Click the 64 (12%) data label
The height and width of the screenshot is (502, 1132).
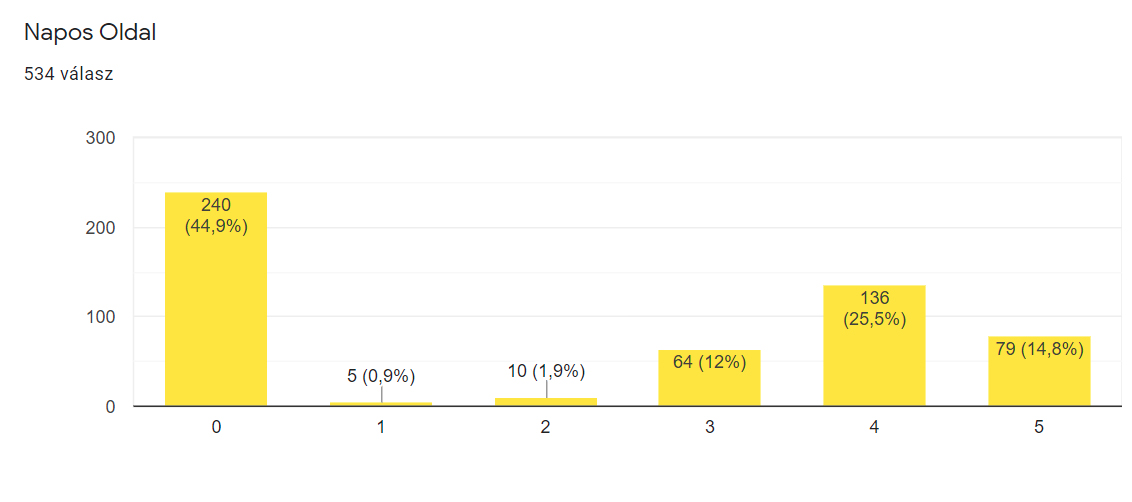click(x=710, y=363)
